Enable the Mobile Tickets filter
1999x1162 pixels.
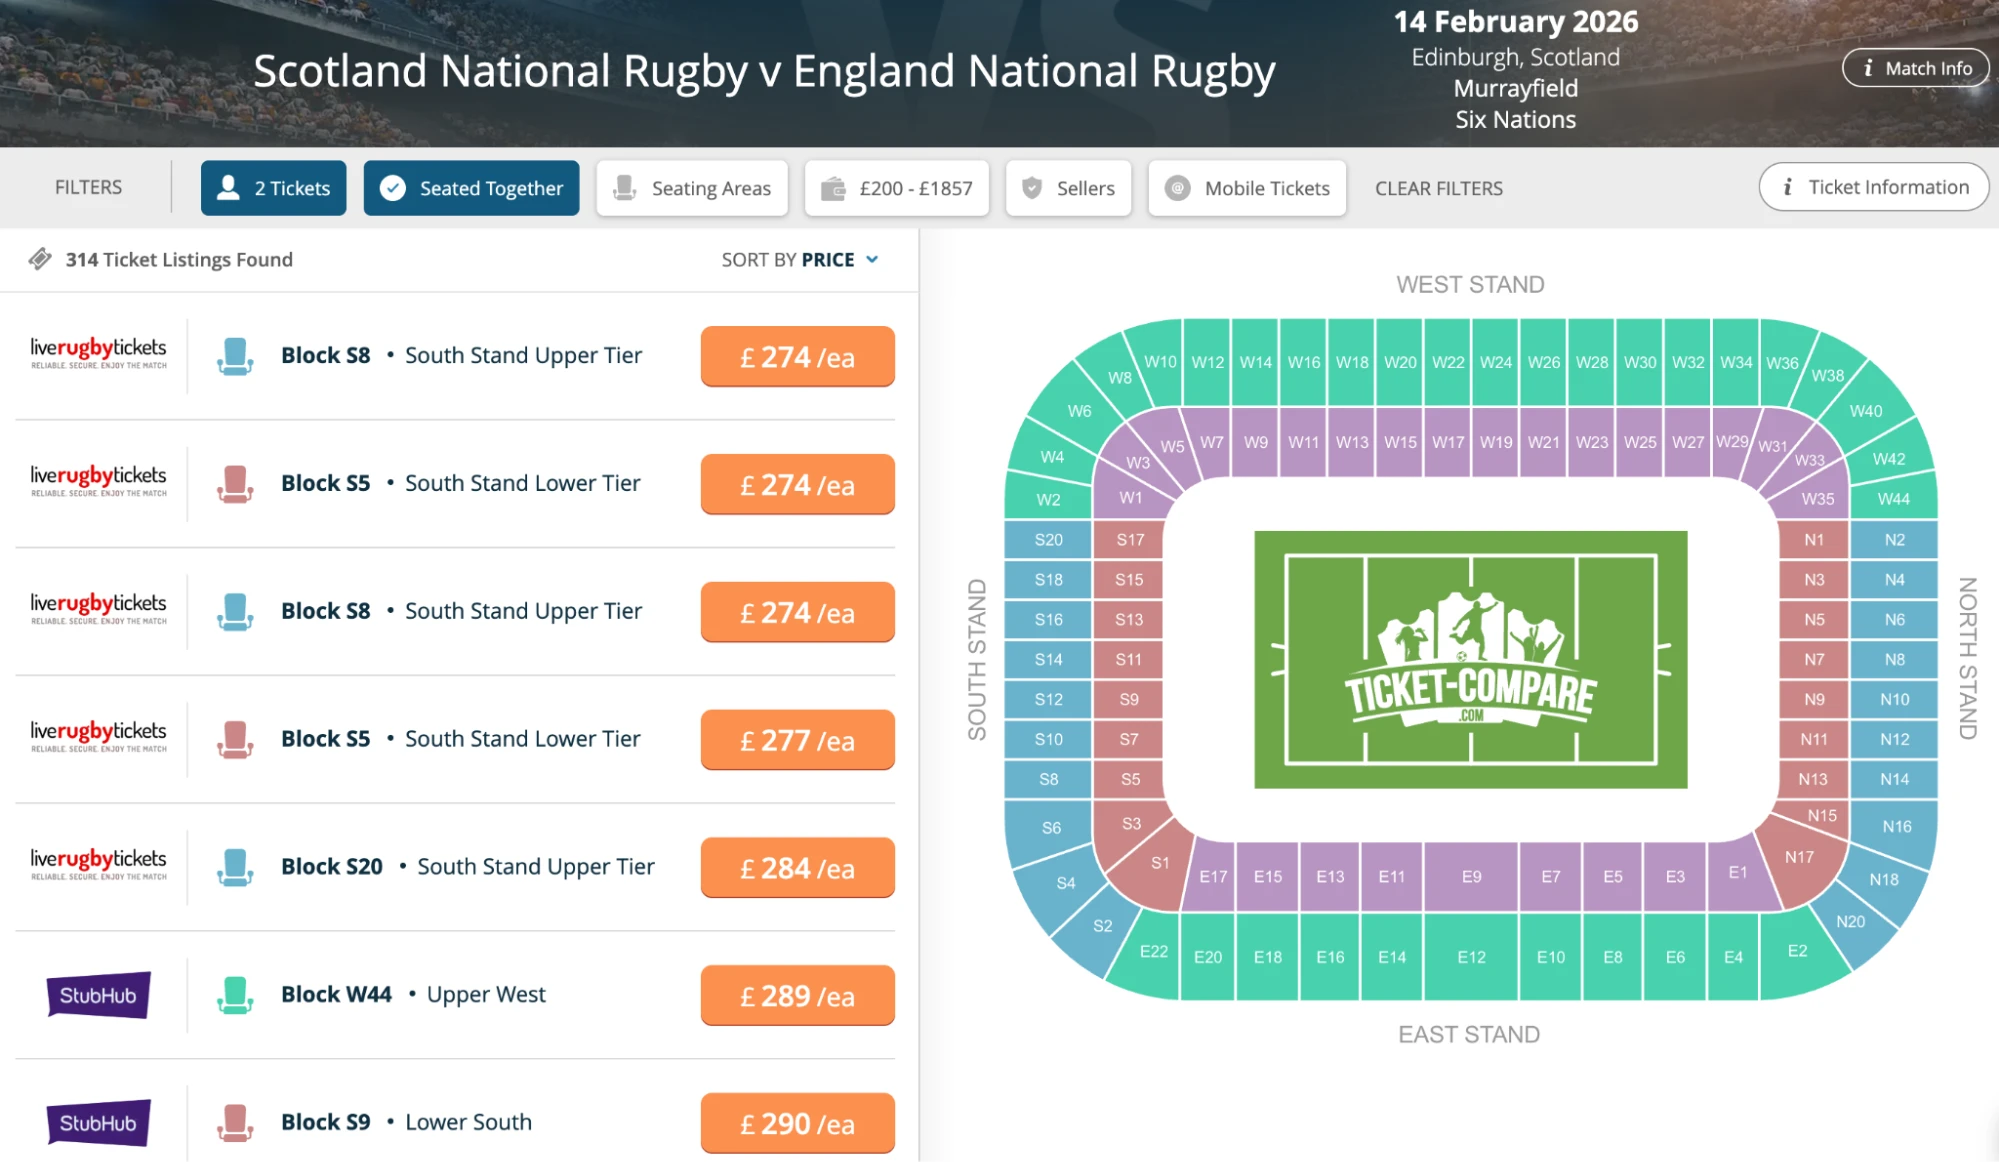point(1247,187)
